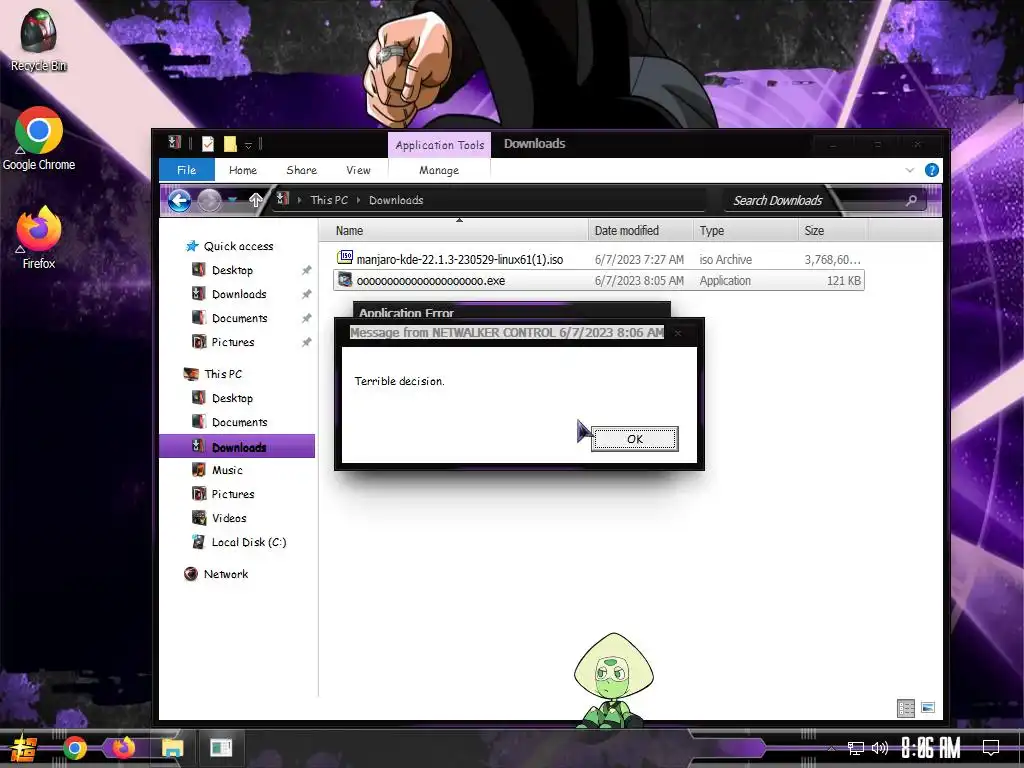Click the Properties quick access toolbar icon
Image resolution: width=1024 pixels, height=768 pixels.
(x=208, y=144)
